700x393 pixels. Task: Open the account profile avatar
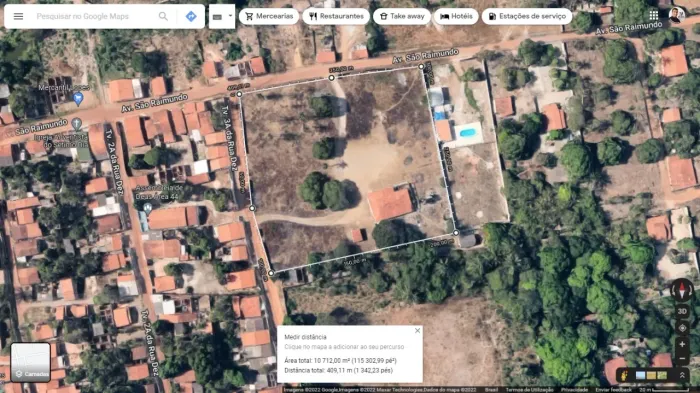click(x=676, y=15)
